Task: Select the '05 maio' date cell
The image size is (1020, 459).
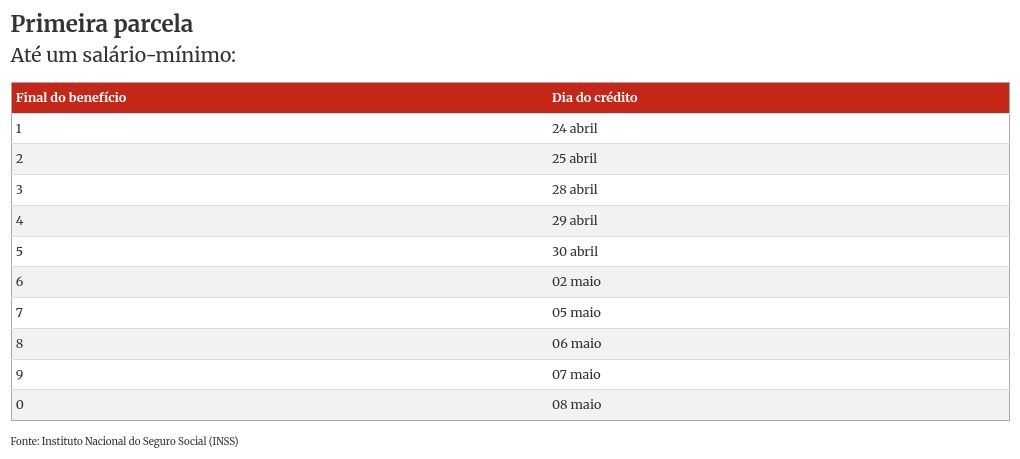Action: click(778, 313)
